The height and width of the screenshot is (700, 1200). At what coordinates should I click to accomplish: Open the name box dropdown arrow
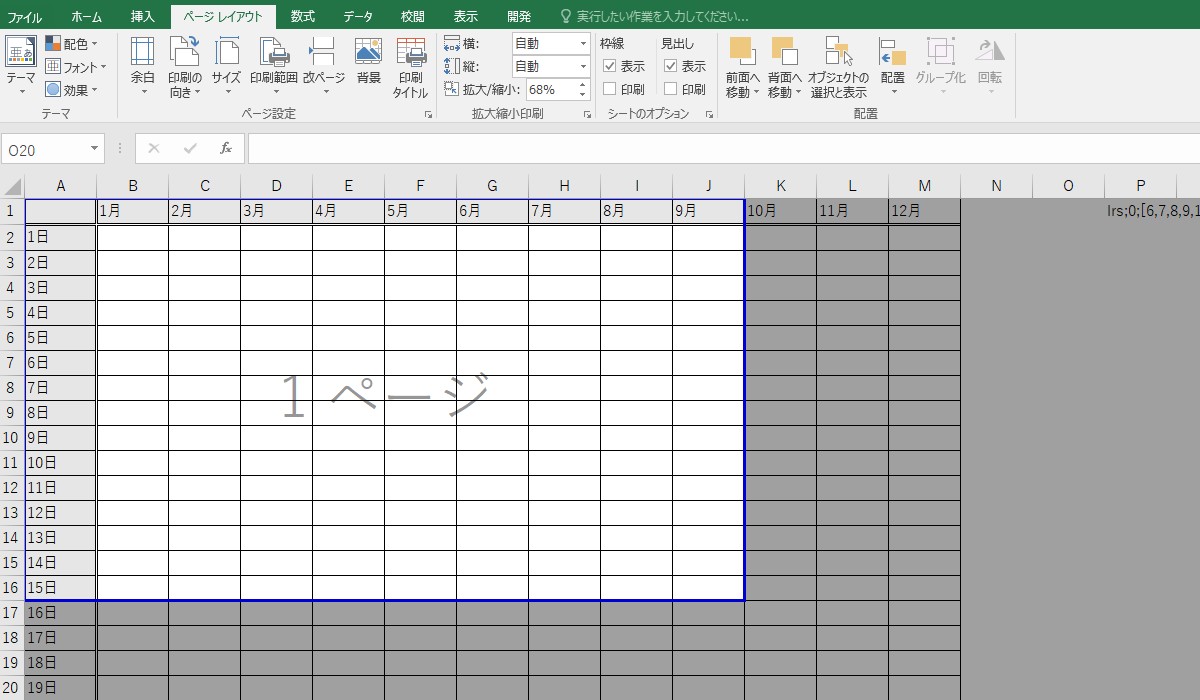point(95,149)
